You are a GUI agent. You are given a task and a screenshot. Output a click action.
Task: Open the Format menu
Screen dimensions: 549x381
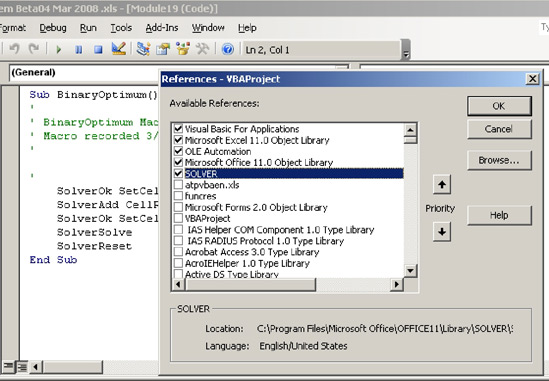(x=13, y=28)
